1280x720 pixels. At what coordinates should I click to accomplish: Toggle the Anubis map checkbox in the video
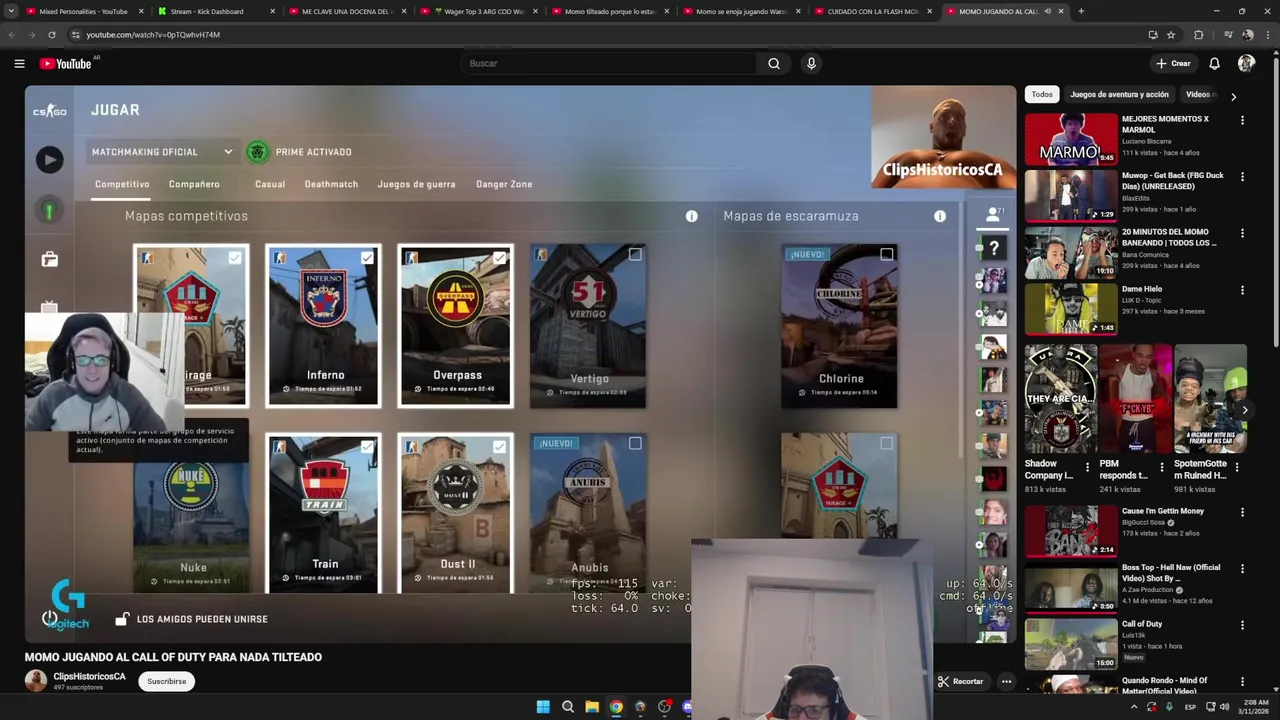[635, 443]
